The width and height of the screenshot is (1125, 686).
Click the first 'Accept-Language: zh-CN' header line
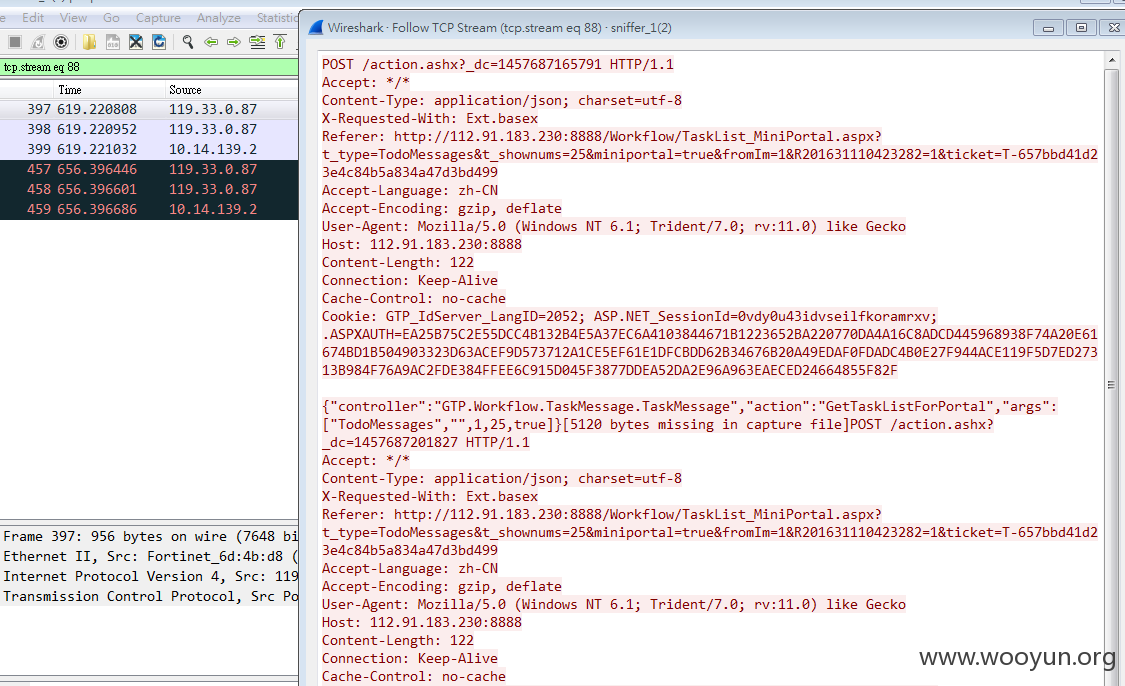409,190
